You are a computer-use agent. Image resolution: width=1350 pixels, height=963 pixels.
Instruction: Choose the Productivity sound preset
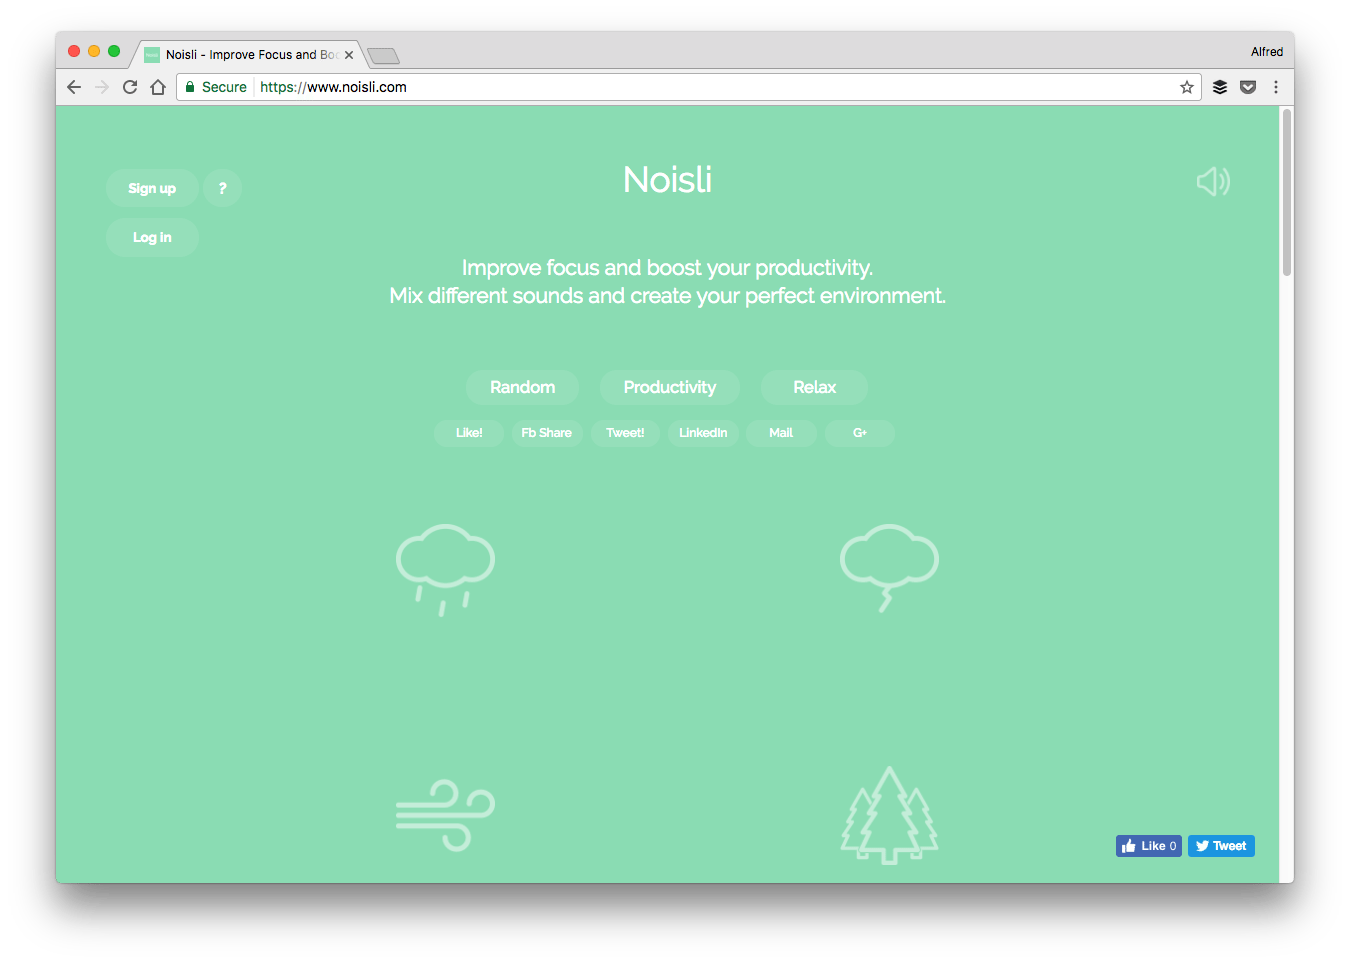[x=670, y=387]
